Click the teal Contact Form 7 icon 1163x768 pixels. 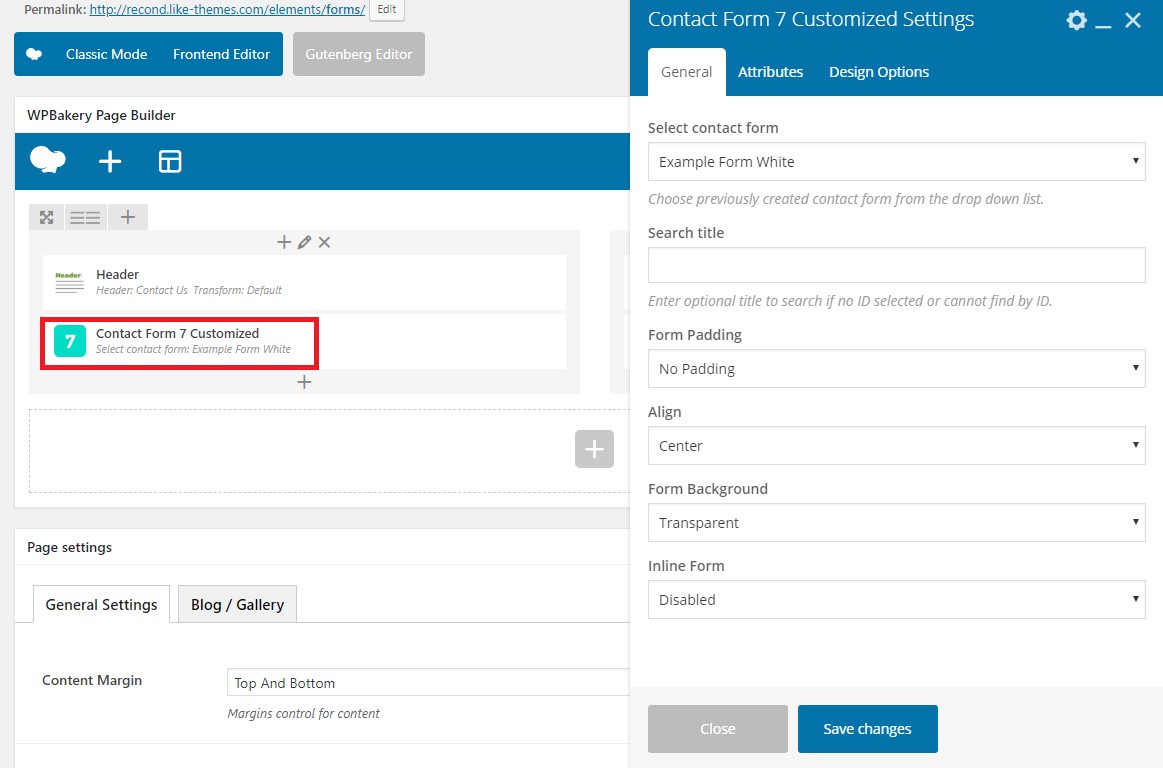click(70, 341)
